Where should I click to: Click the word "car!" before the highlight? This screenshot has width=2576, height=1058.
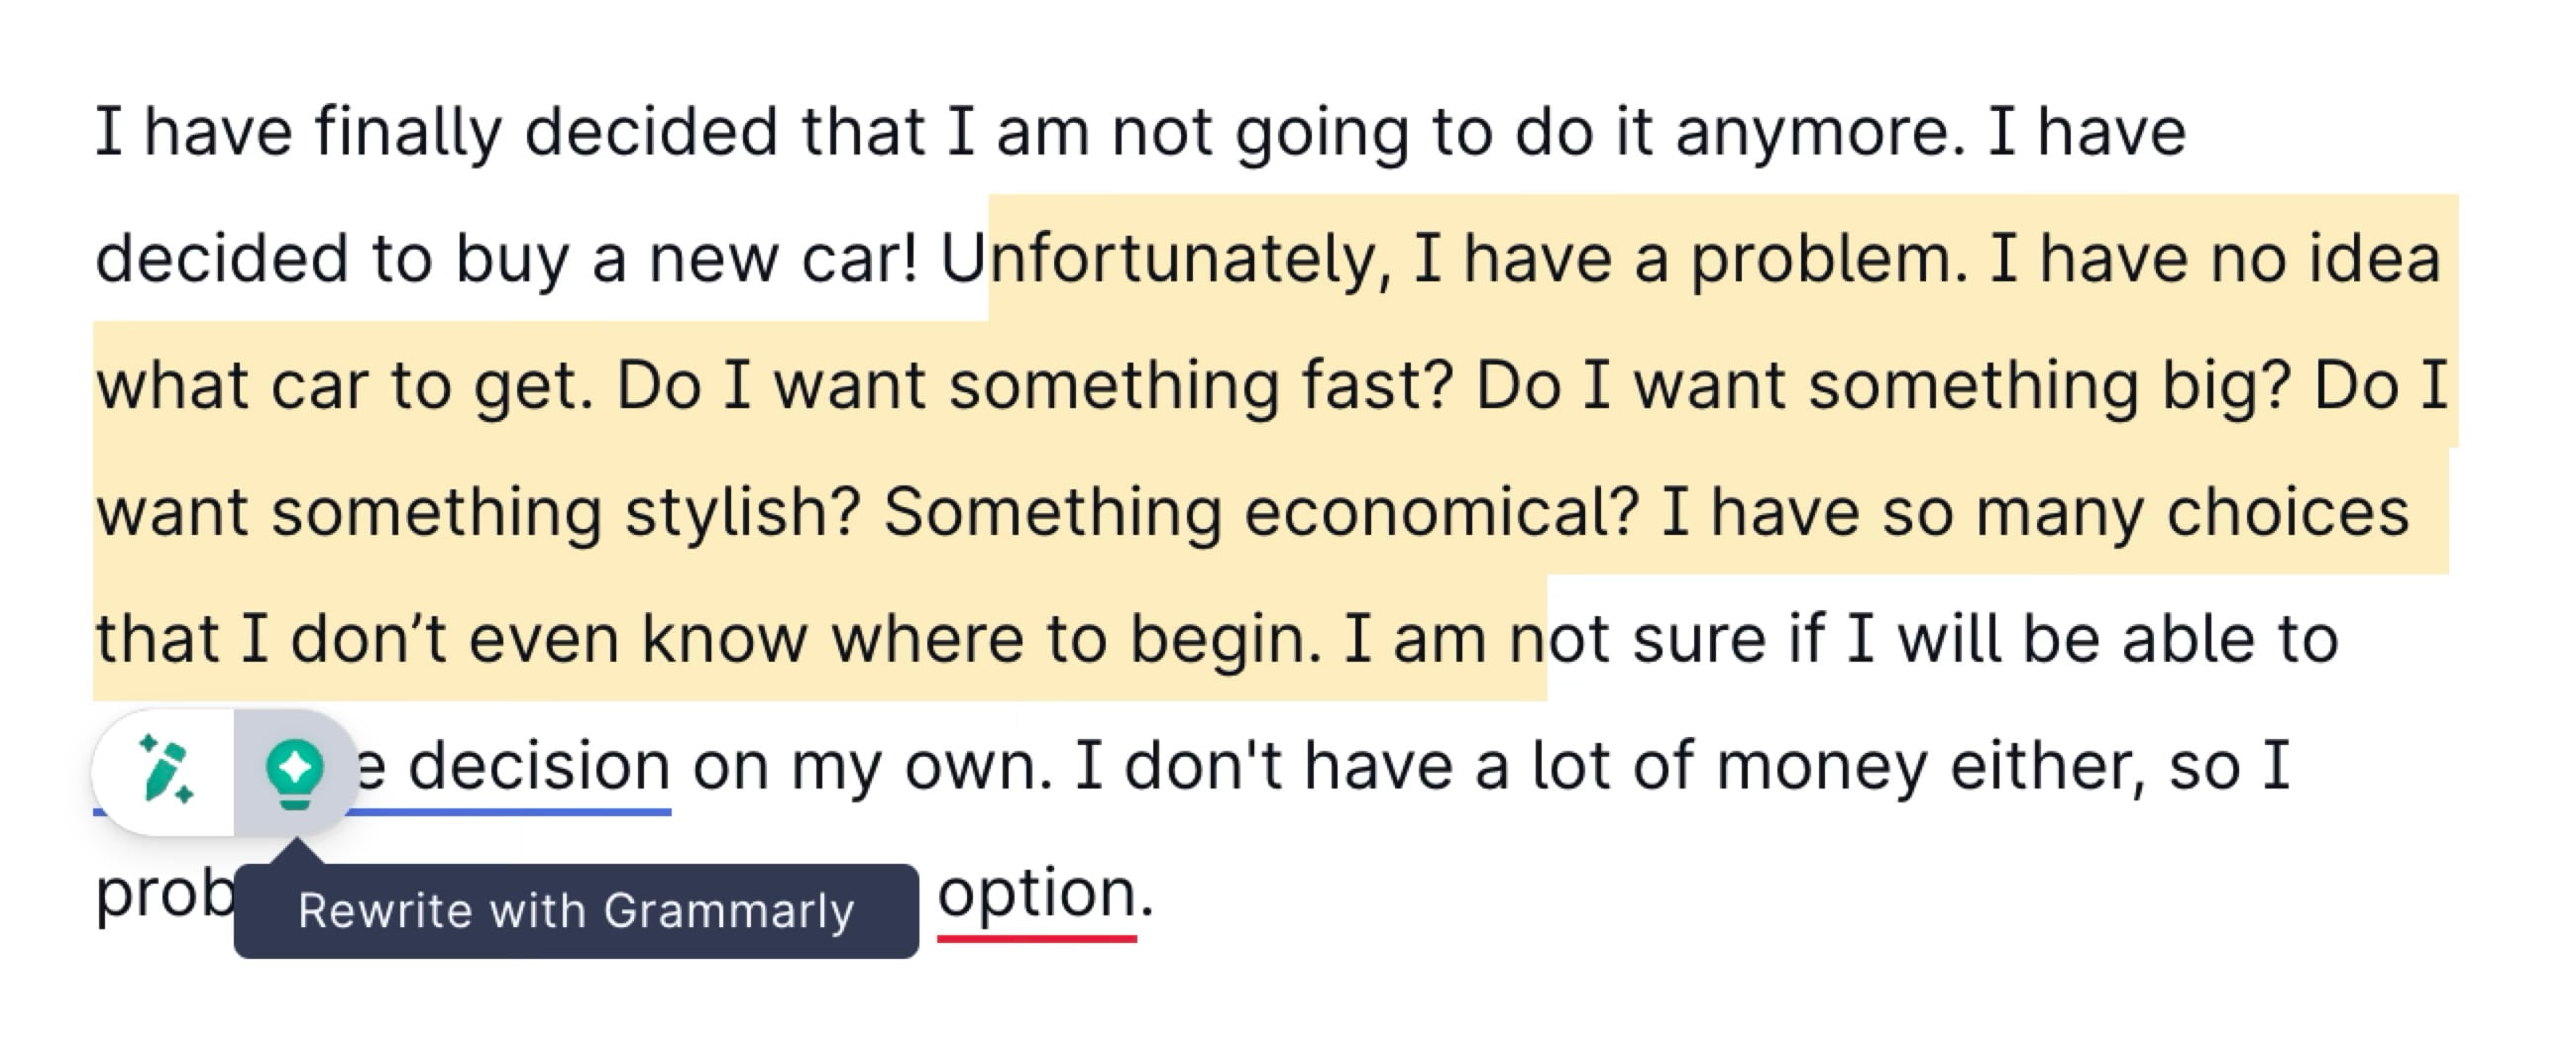858,258
